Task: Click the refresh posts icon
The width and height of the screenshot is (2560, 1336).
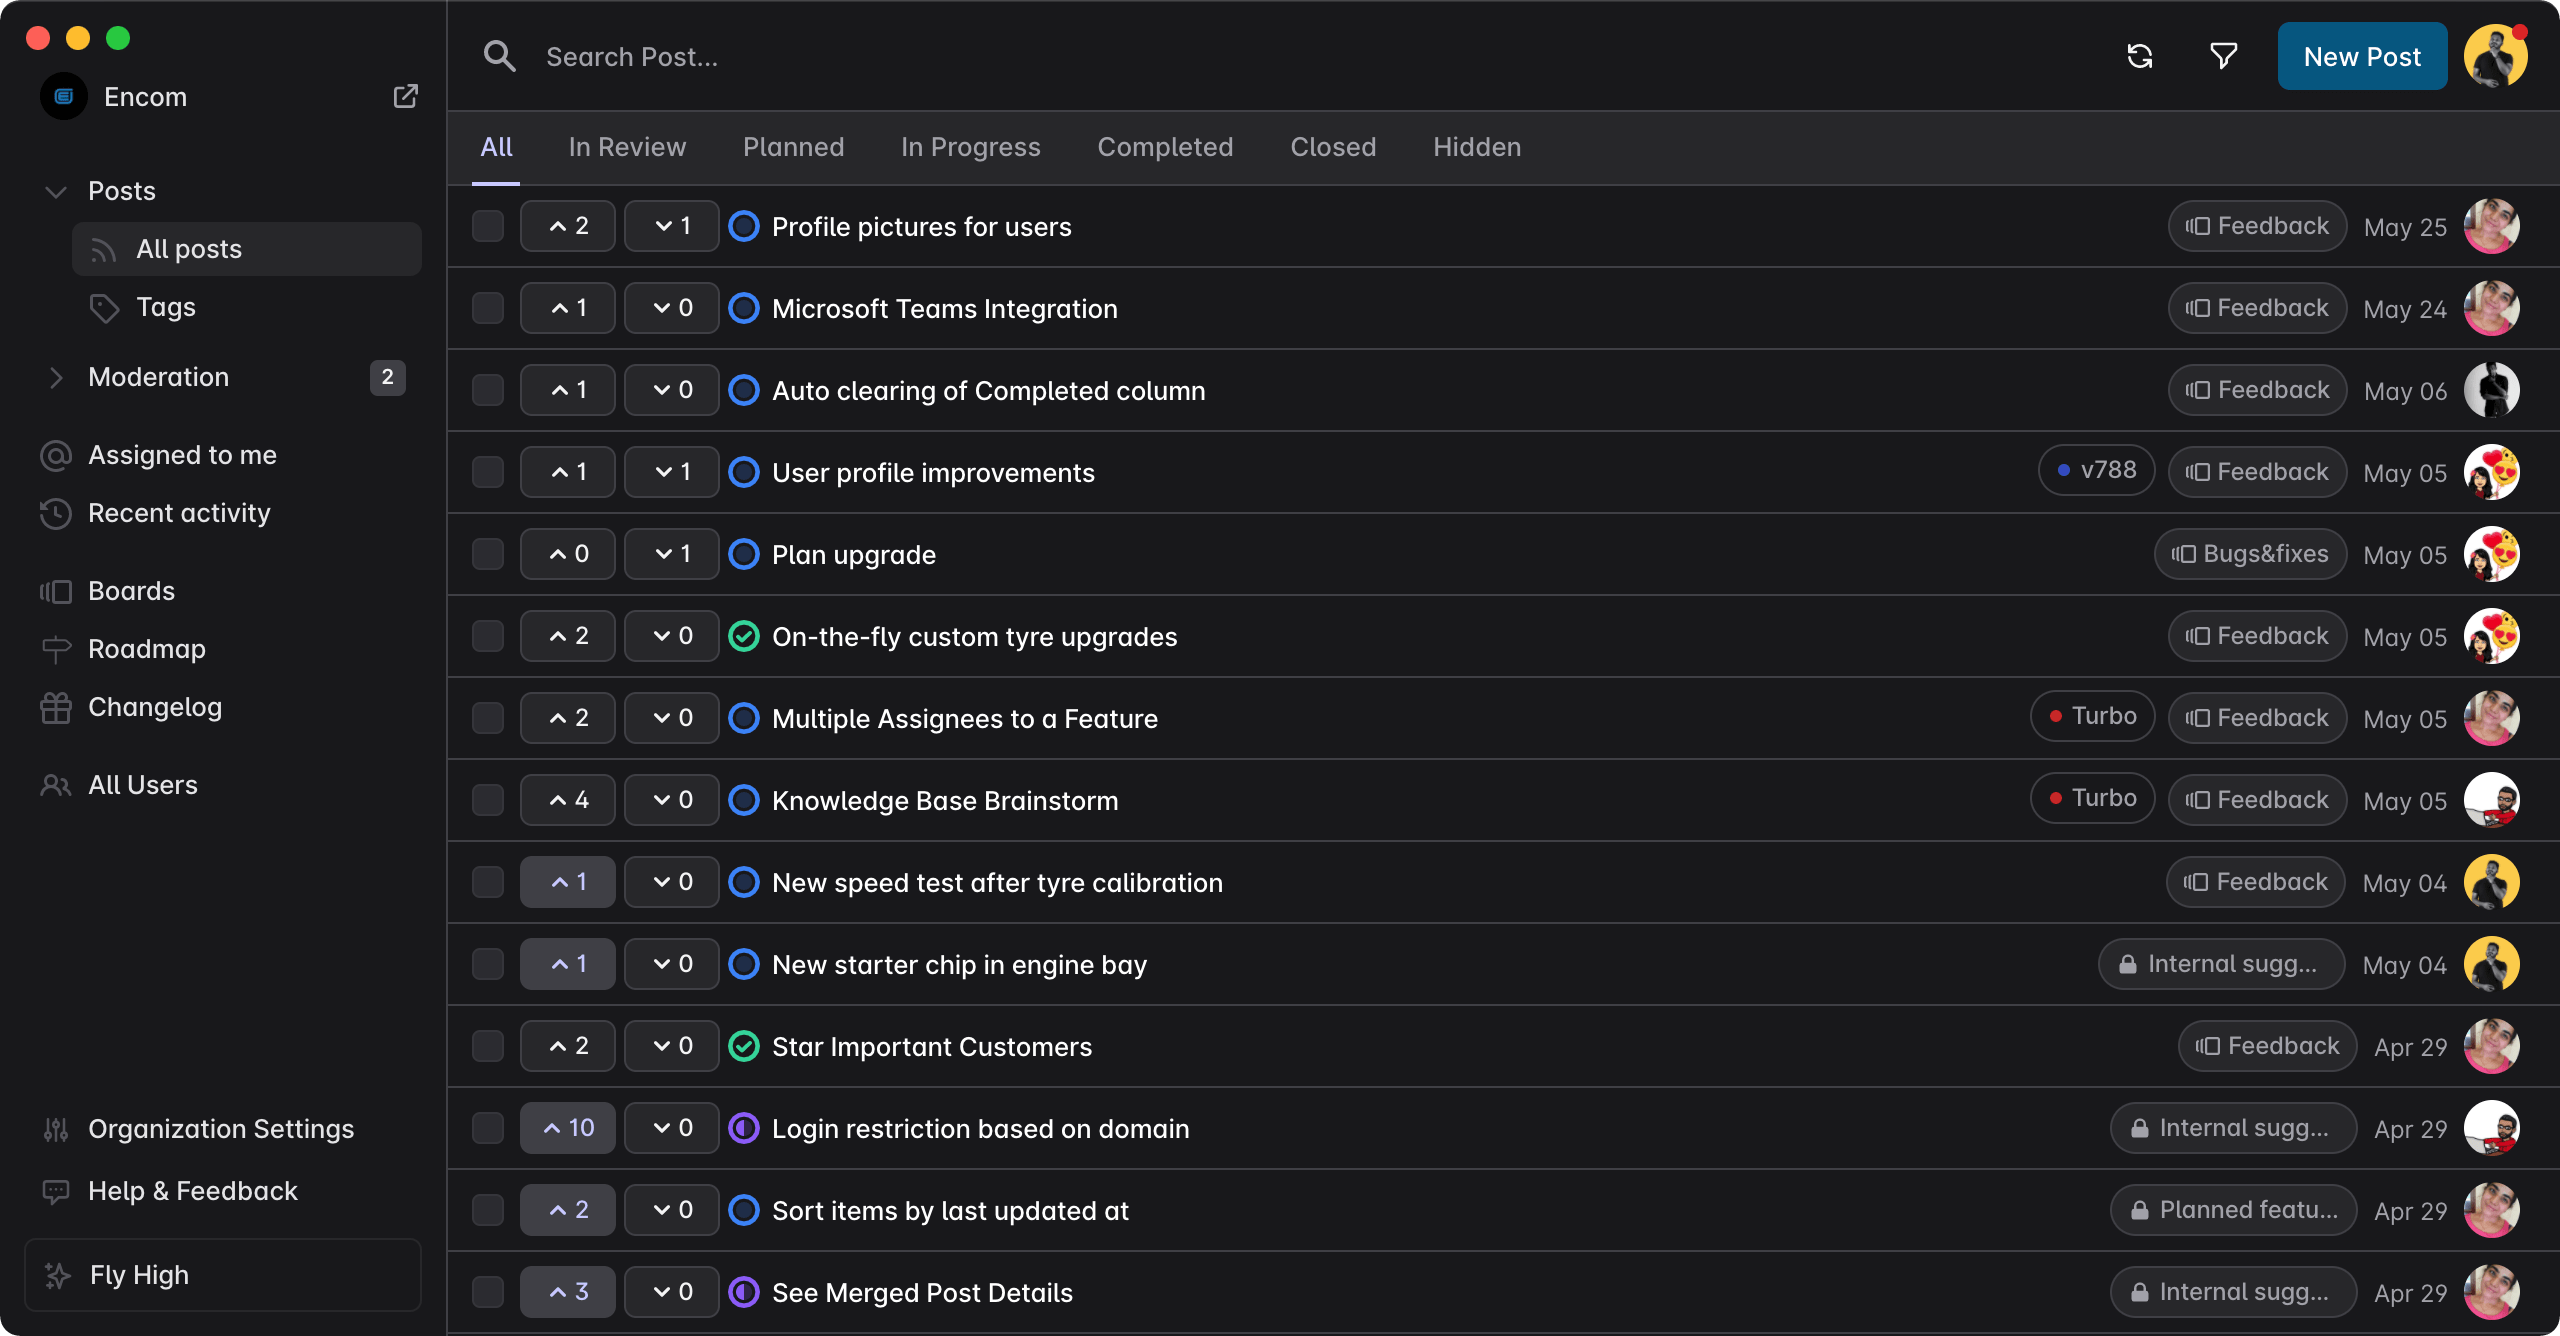Action: pyautogui.click(x=2140, y=56)
